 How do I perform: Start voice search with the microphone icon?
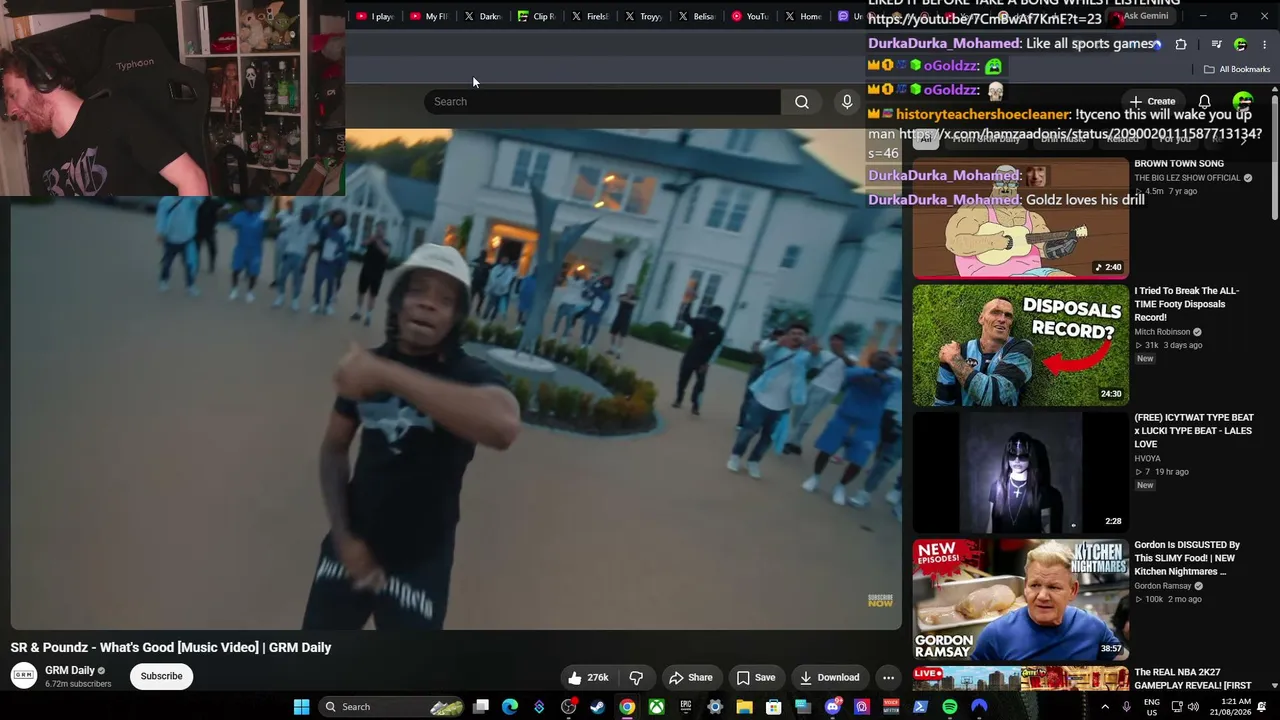[847, 101]
